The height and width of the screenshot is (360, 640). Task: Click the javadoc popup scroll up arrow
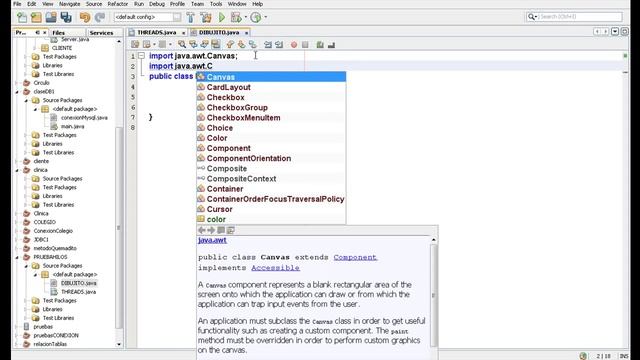click(x=433, y=240)
